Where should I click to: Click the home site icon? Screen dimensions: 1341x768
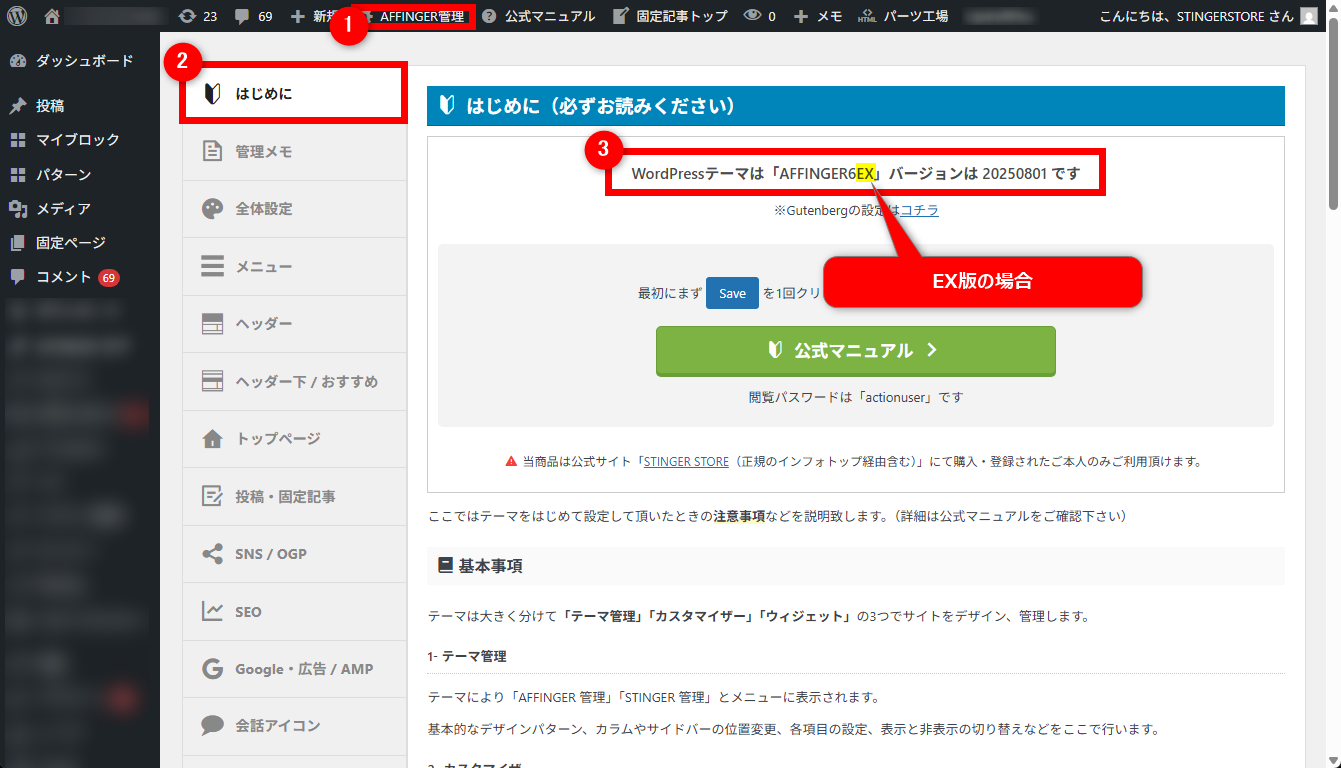[52, 16]
